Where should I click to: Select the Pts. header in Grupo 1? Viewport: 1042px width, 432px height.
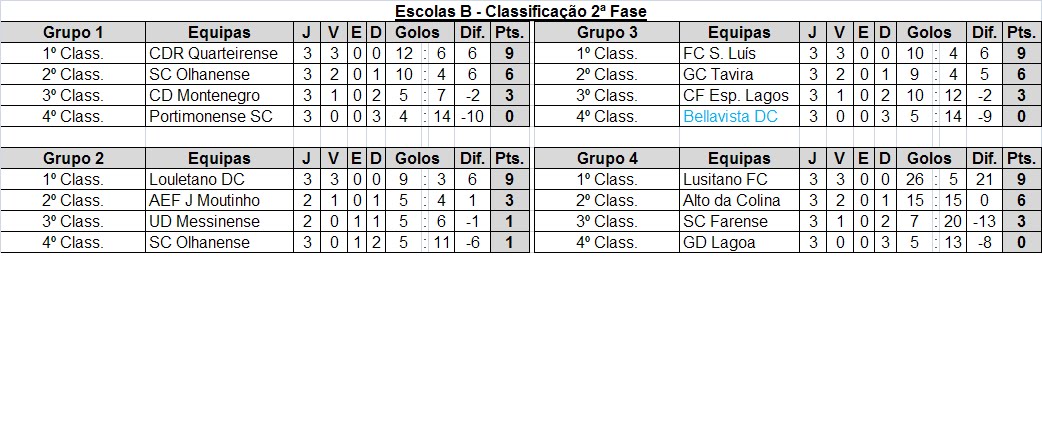tap(510, 33)
